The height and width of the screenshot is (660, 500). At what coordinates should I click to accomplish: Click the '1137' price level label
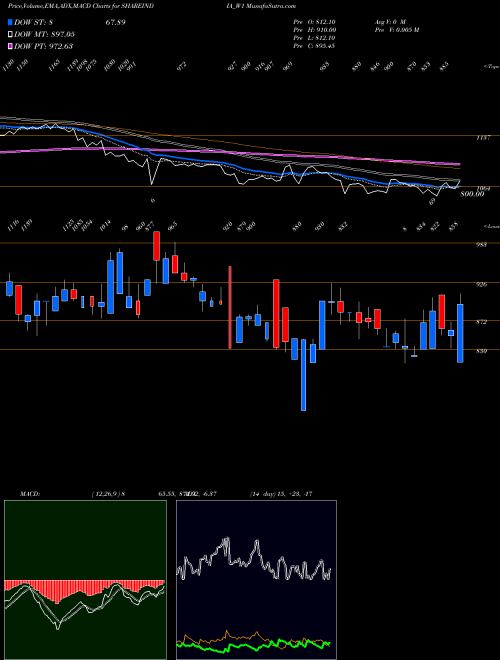pyautogui.click(x=482, y=138)
